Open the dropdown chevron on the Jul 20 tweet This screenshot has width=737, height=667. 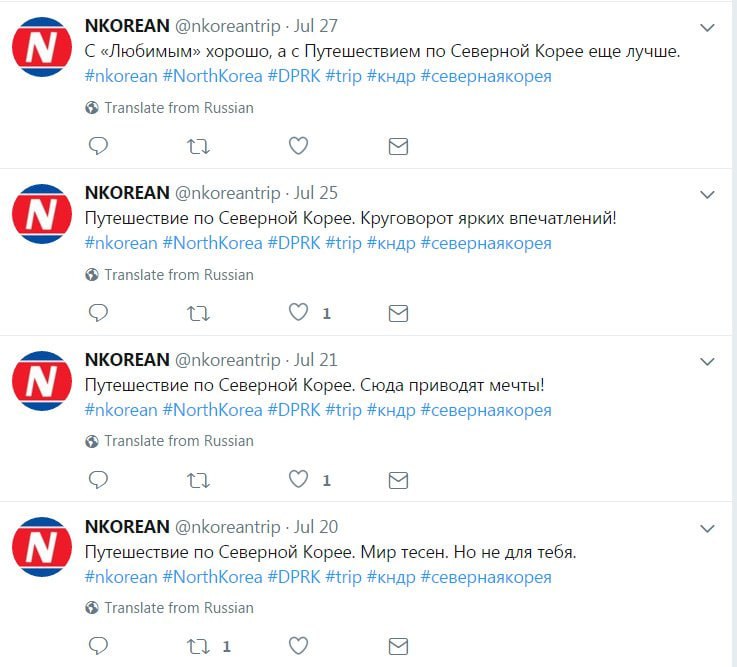click(707, 528)
